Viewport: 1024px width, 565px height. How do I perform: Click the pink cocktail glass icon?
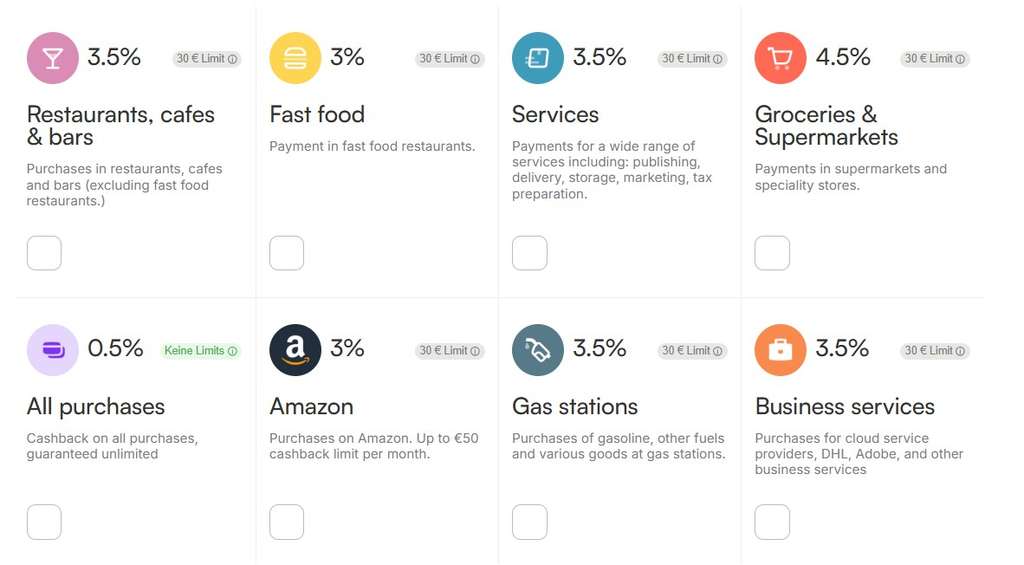(x=53, y=58)
